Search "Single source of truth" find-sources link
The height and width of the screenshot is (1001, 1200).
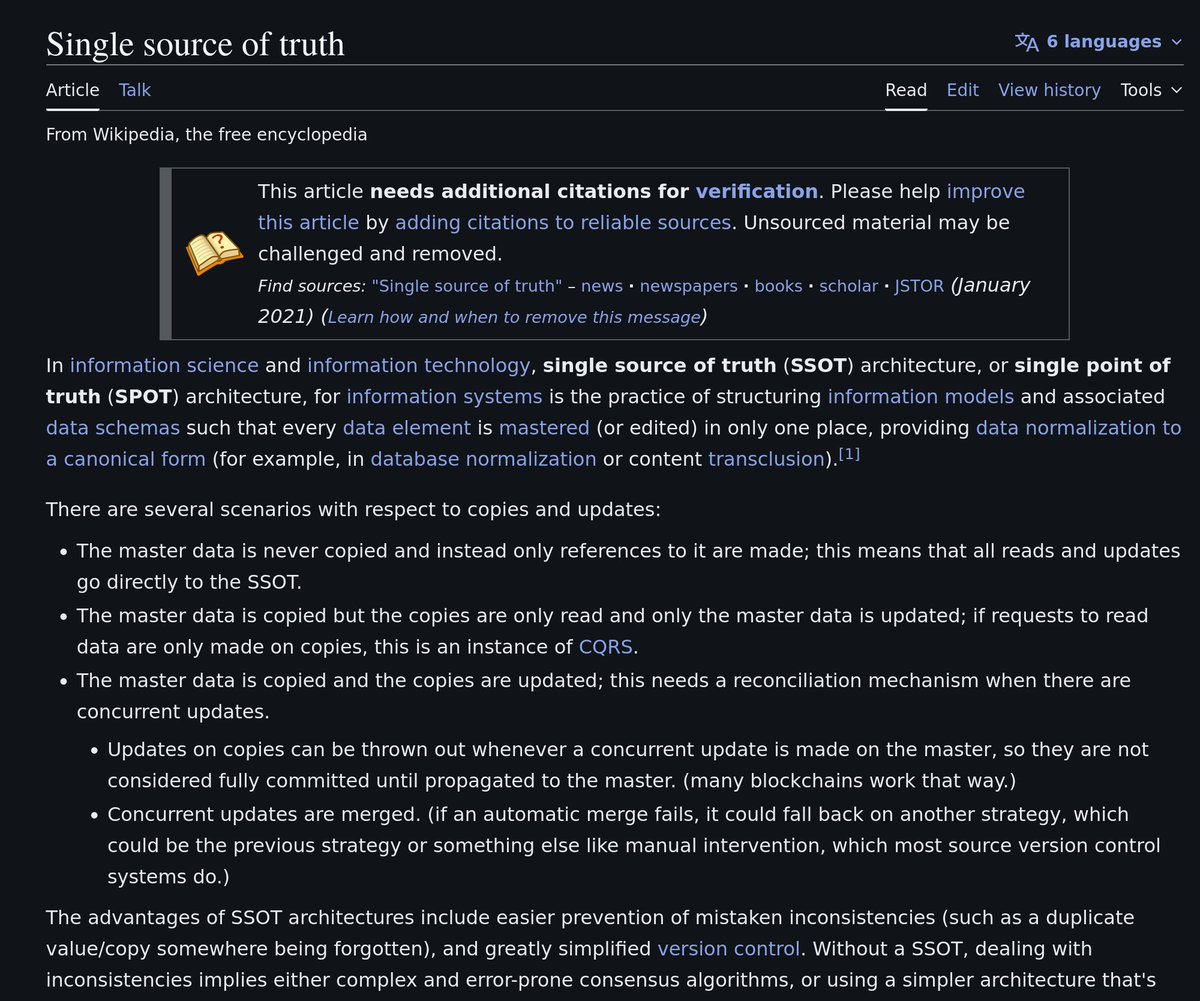click(x=467, y=286)
